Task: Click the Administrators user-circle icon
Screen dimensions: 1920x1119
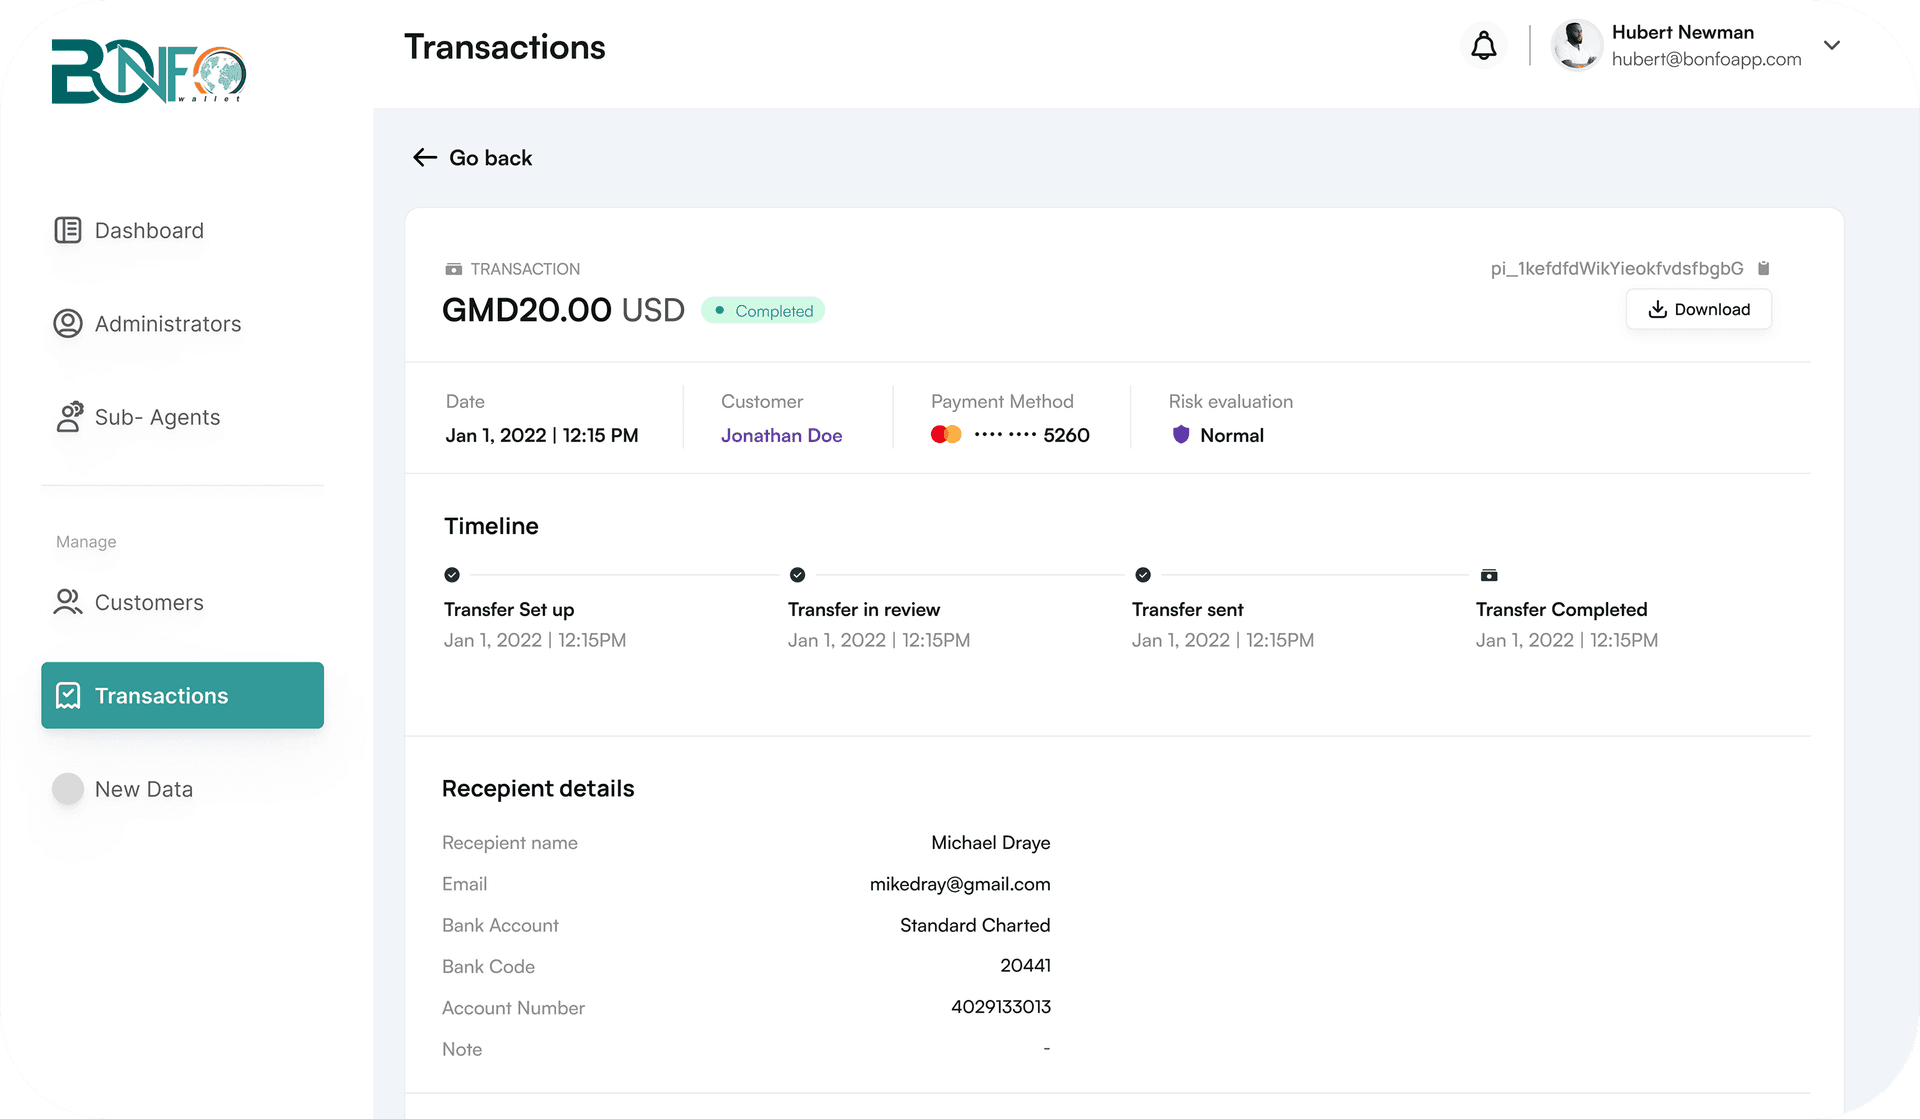Action: pos(68,324)
